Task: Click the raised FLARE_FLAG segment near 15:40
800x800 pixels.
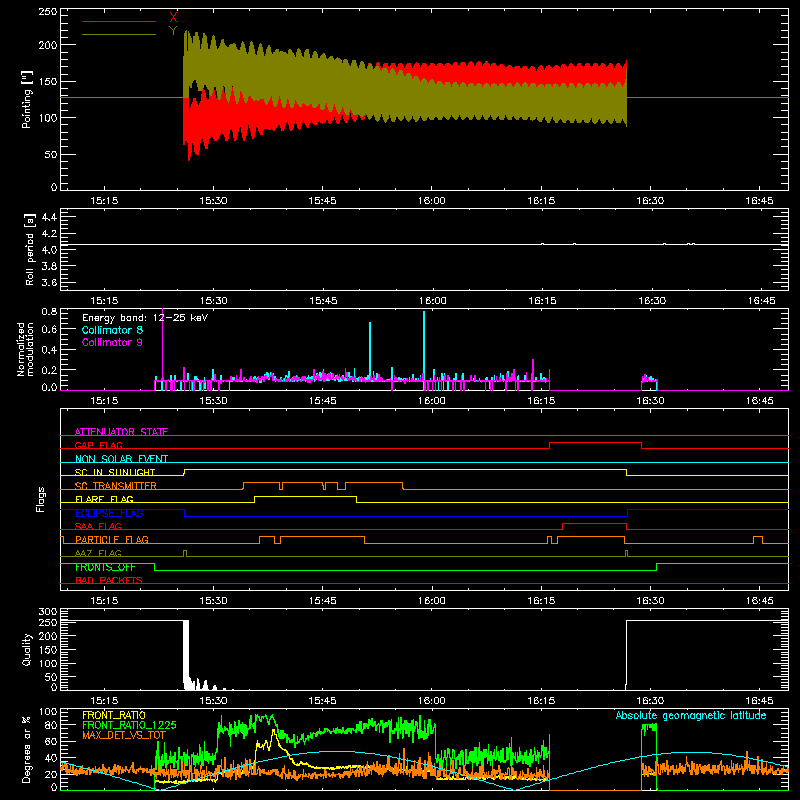Action: [x=305, y=496]
